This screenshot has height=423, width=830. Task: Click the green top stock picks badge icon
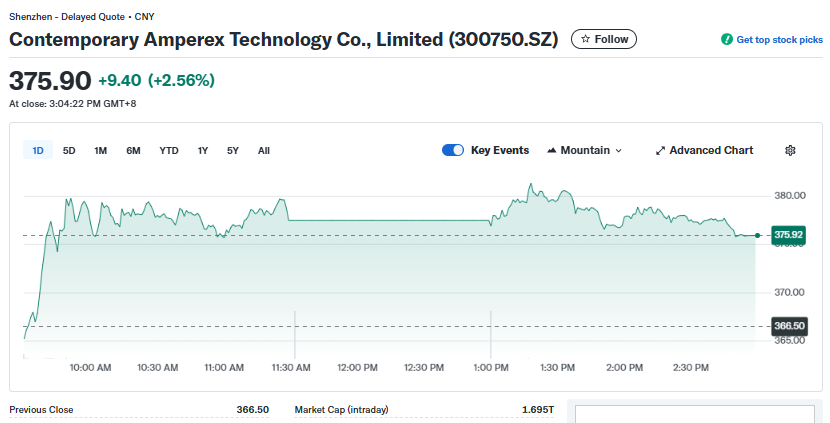727,40
